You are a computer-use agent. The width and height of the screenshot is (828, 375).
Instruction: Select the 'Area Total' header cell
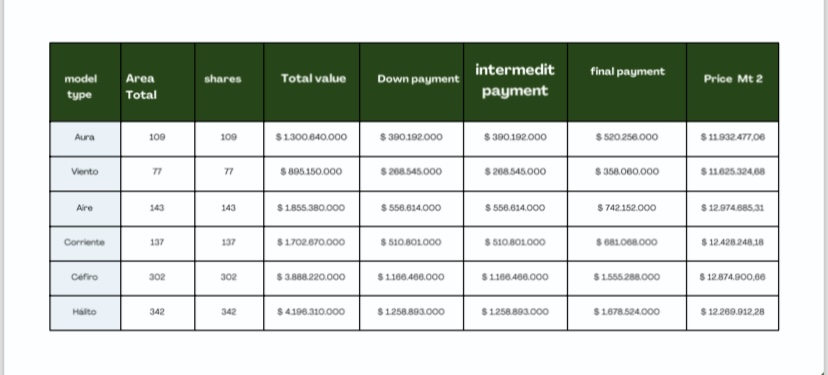(157, 82)
